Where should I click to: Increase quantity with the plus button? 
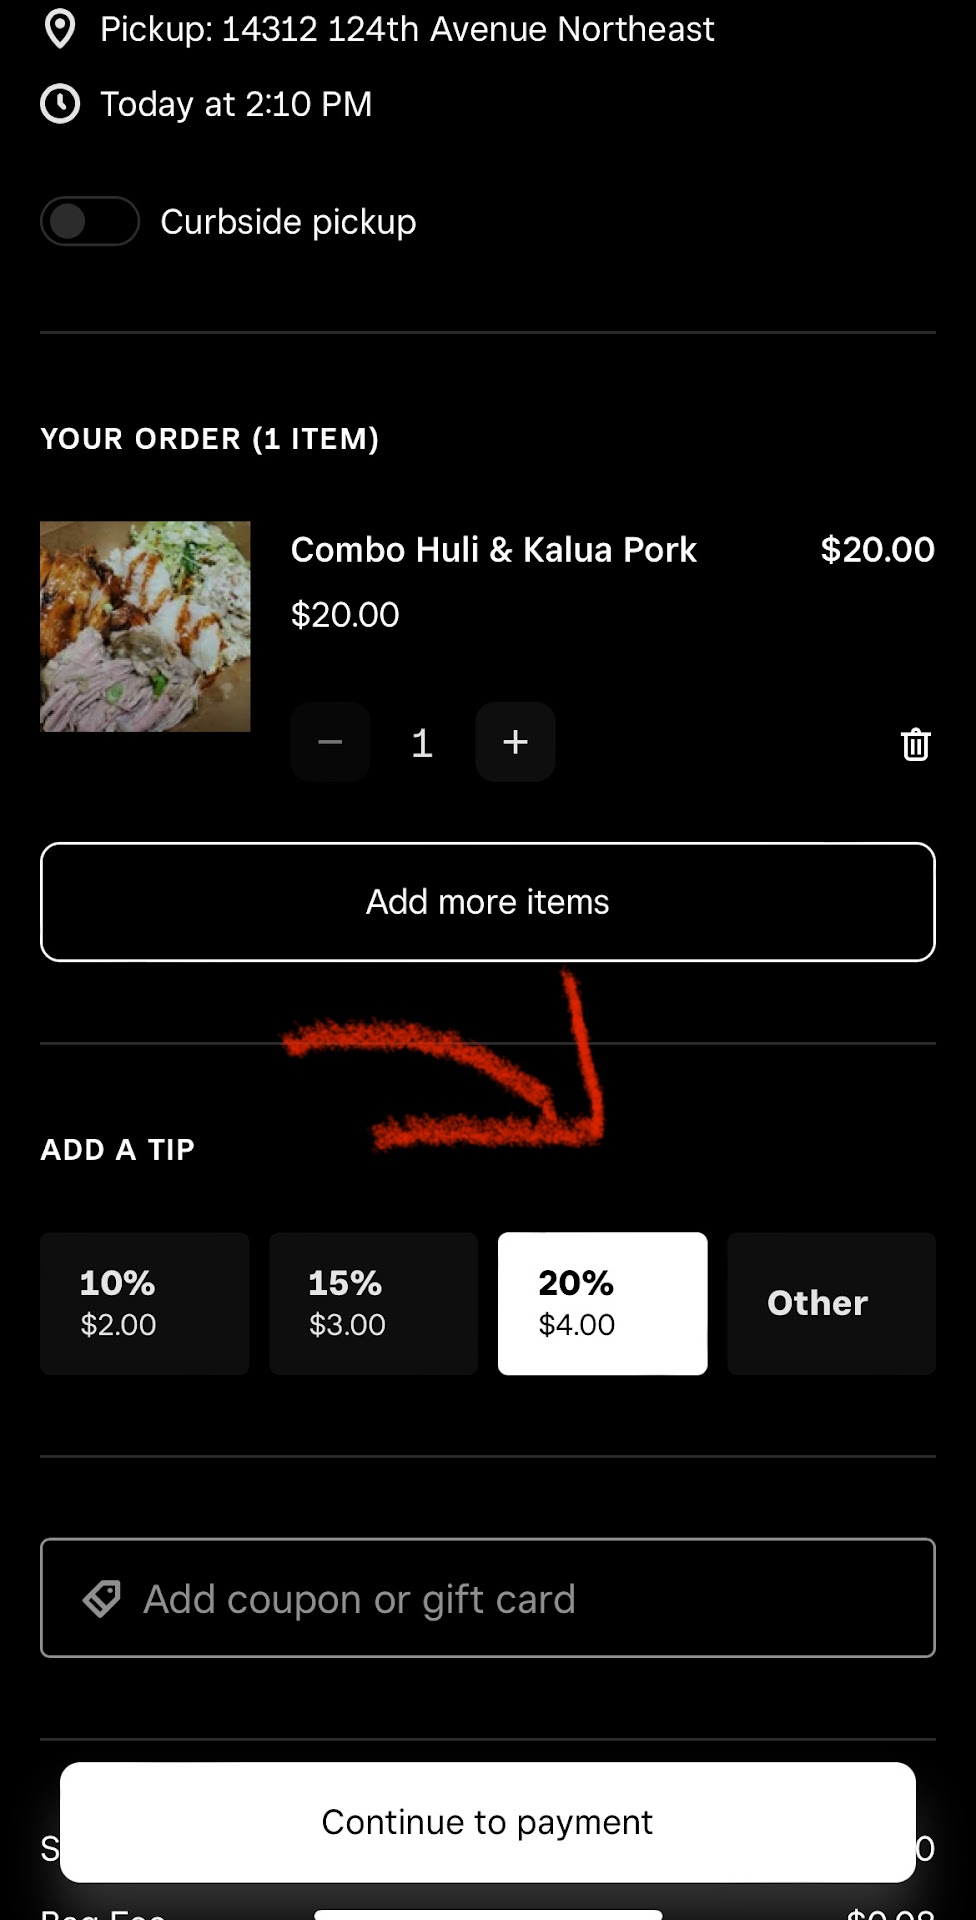click(515, 742)
